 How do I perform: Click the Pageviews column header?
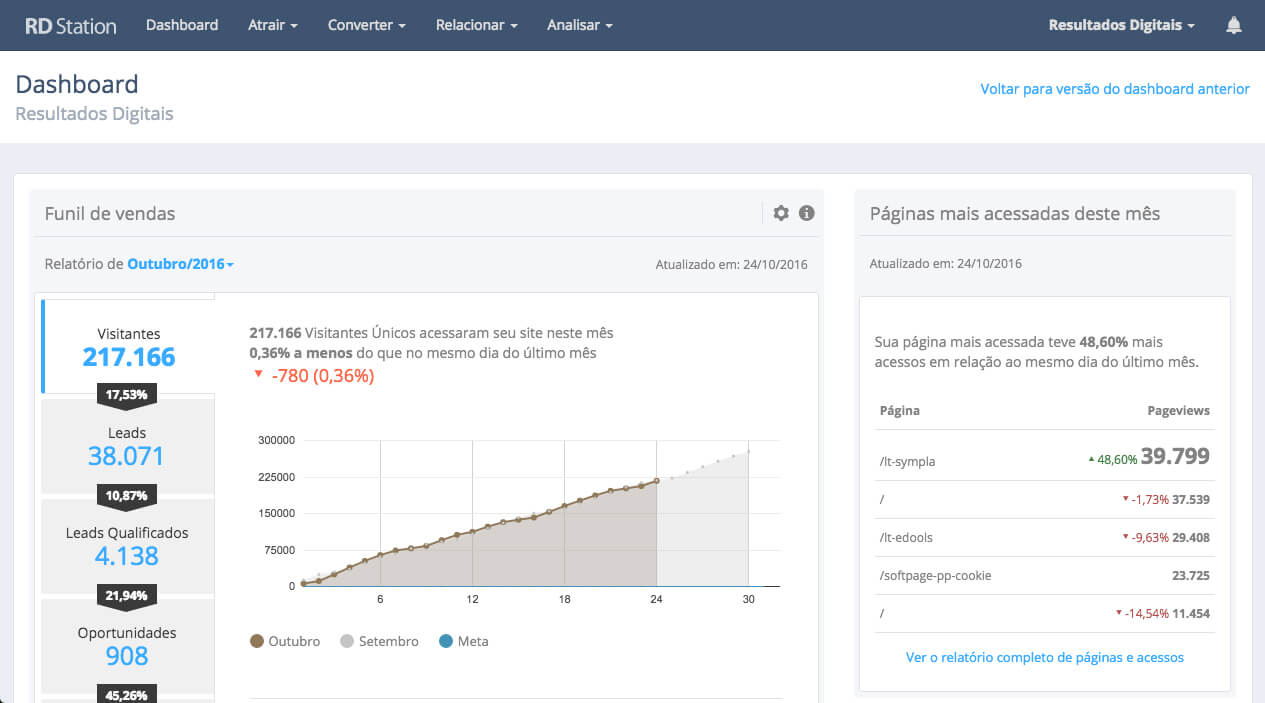[1178, 410]
